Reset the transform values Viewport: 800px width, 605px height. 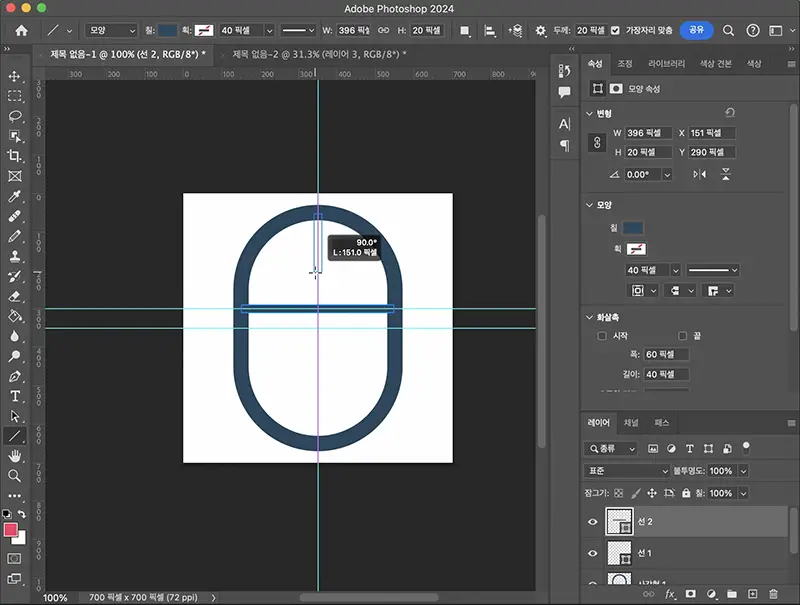coord(730,112)
